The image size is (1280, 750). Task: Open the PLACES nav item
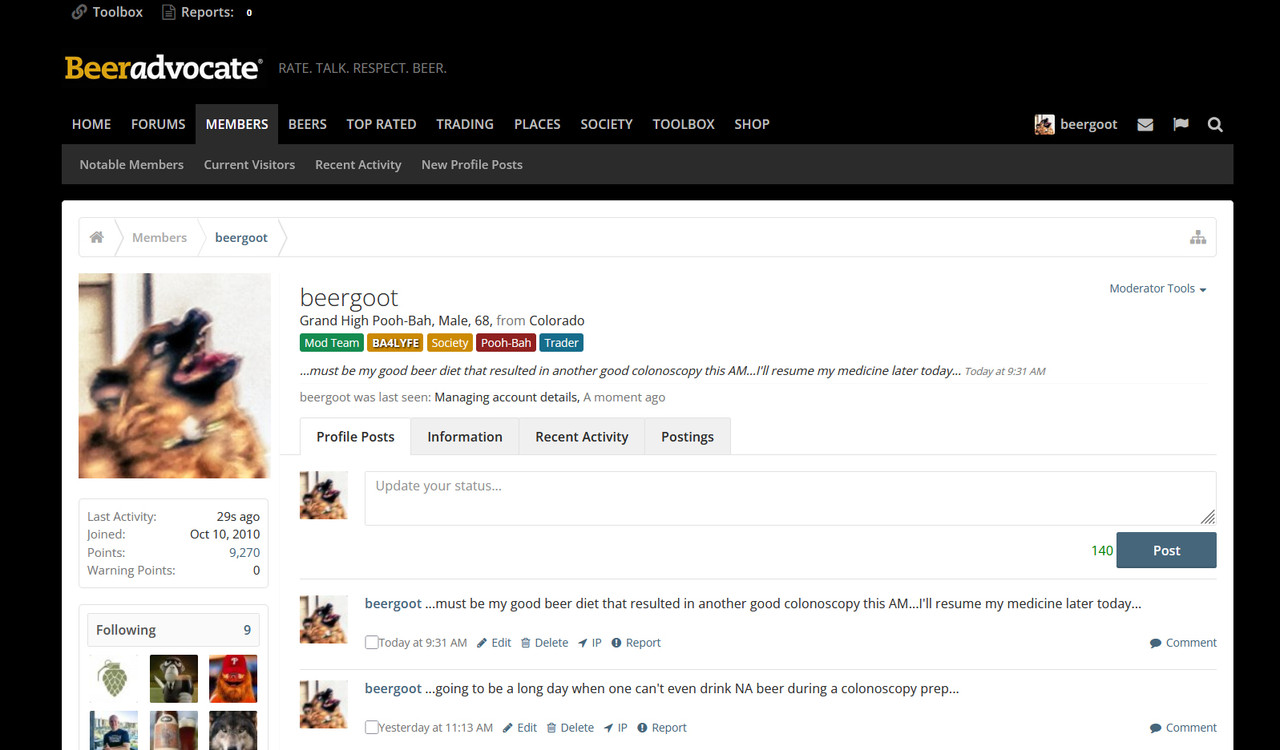pyautogui.click(x=537, y=124)
